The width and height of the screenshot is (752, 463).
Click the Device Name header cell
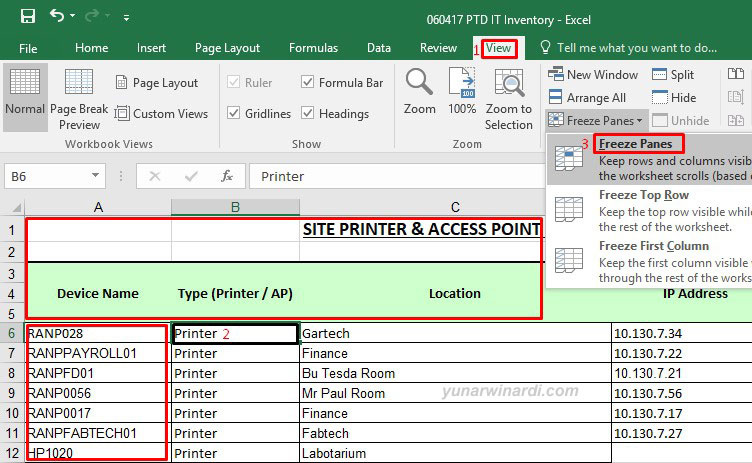[x=98, y=293]
